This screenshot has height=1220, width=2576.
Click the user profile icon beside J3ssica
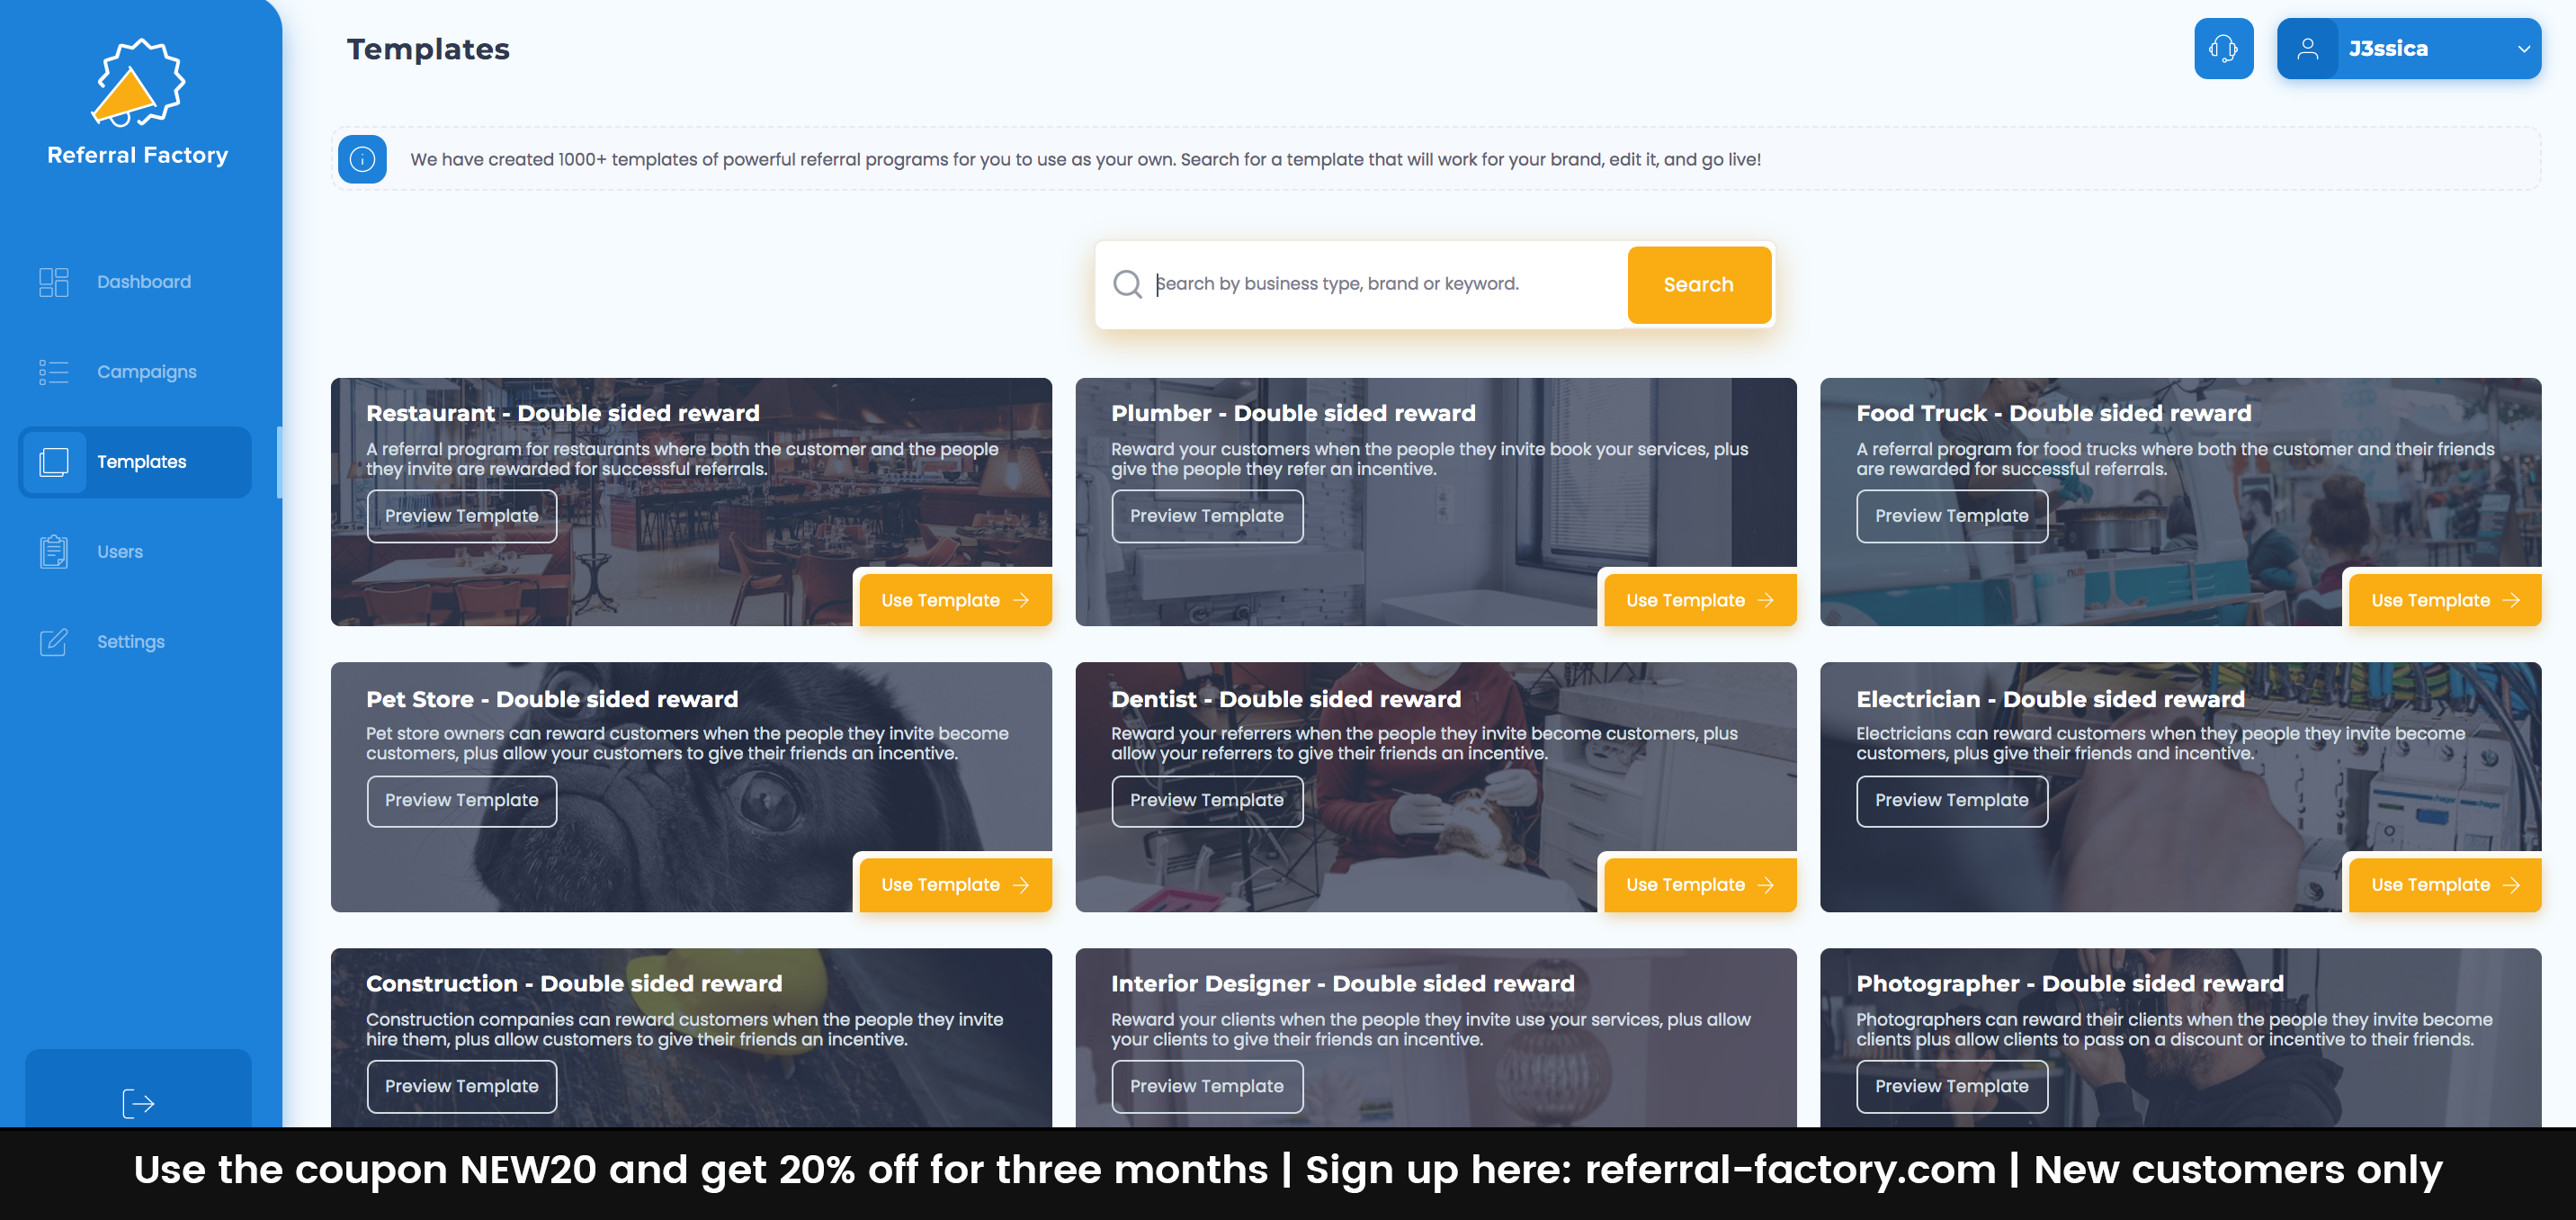pos(2311,47)
